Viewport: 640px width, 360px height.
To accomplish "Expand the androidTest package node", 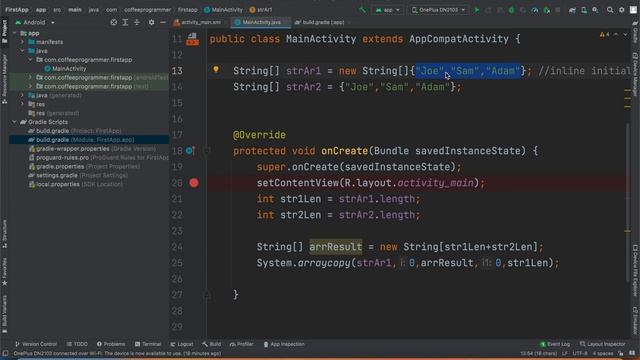I will pyautogui.click(x=31, y=78).
